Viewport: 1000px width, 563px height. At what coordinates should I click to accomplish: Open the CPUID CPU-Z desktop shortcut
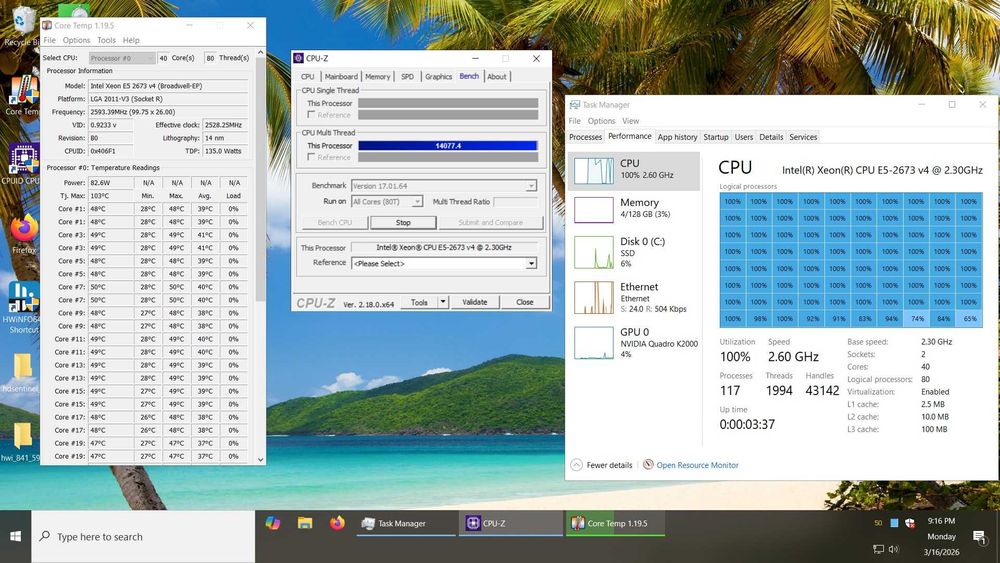[x=23, y=164]
